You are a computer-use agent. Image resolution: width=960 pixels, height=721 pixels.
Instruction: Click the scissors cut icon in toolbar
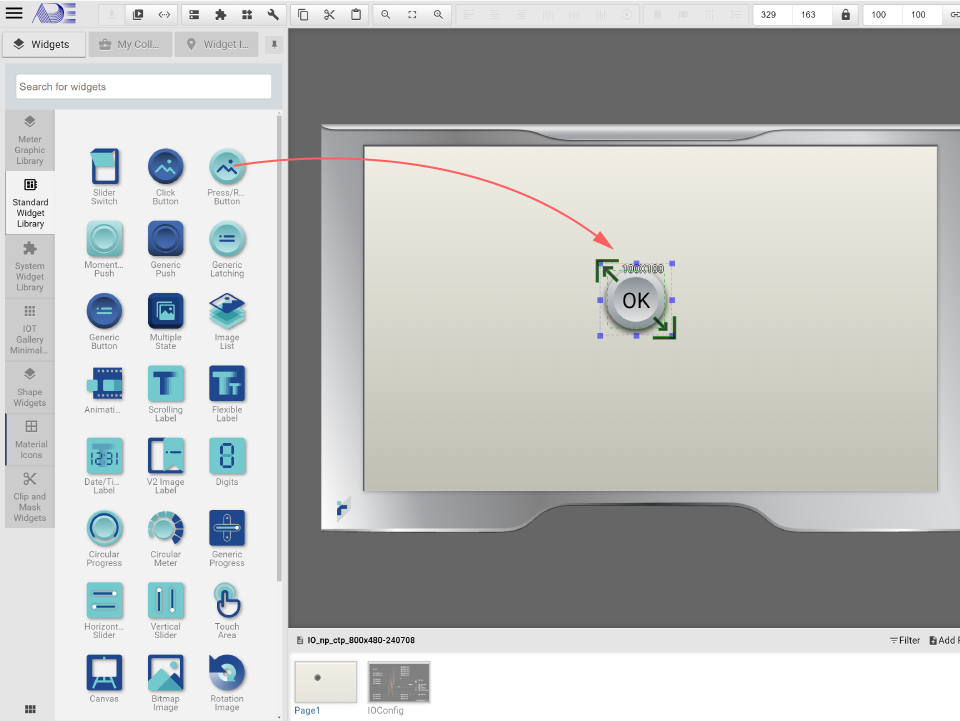tap(329, 15)
